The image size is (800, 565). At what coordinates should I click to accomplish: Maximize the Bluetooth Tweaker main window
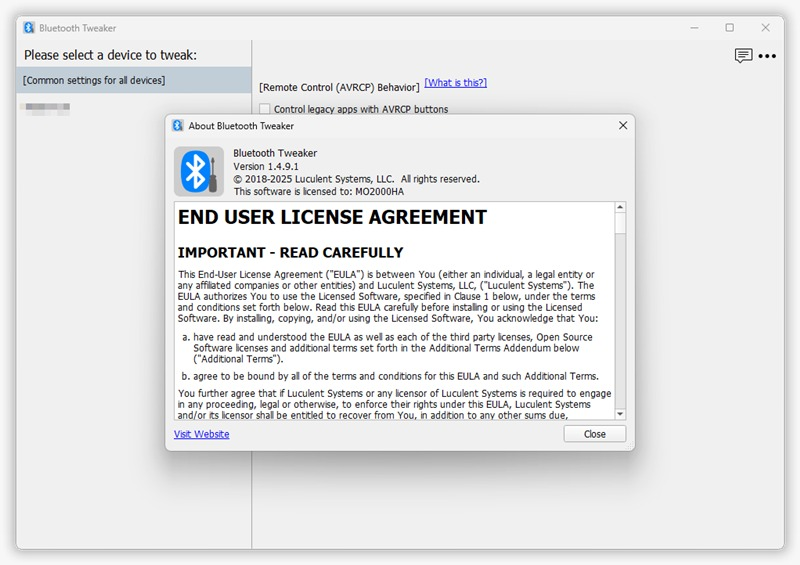[x=729, y=27]
